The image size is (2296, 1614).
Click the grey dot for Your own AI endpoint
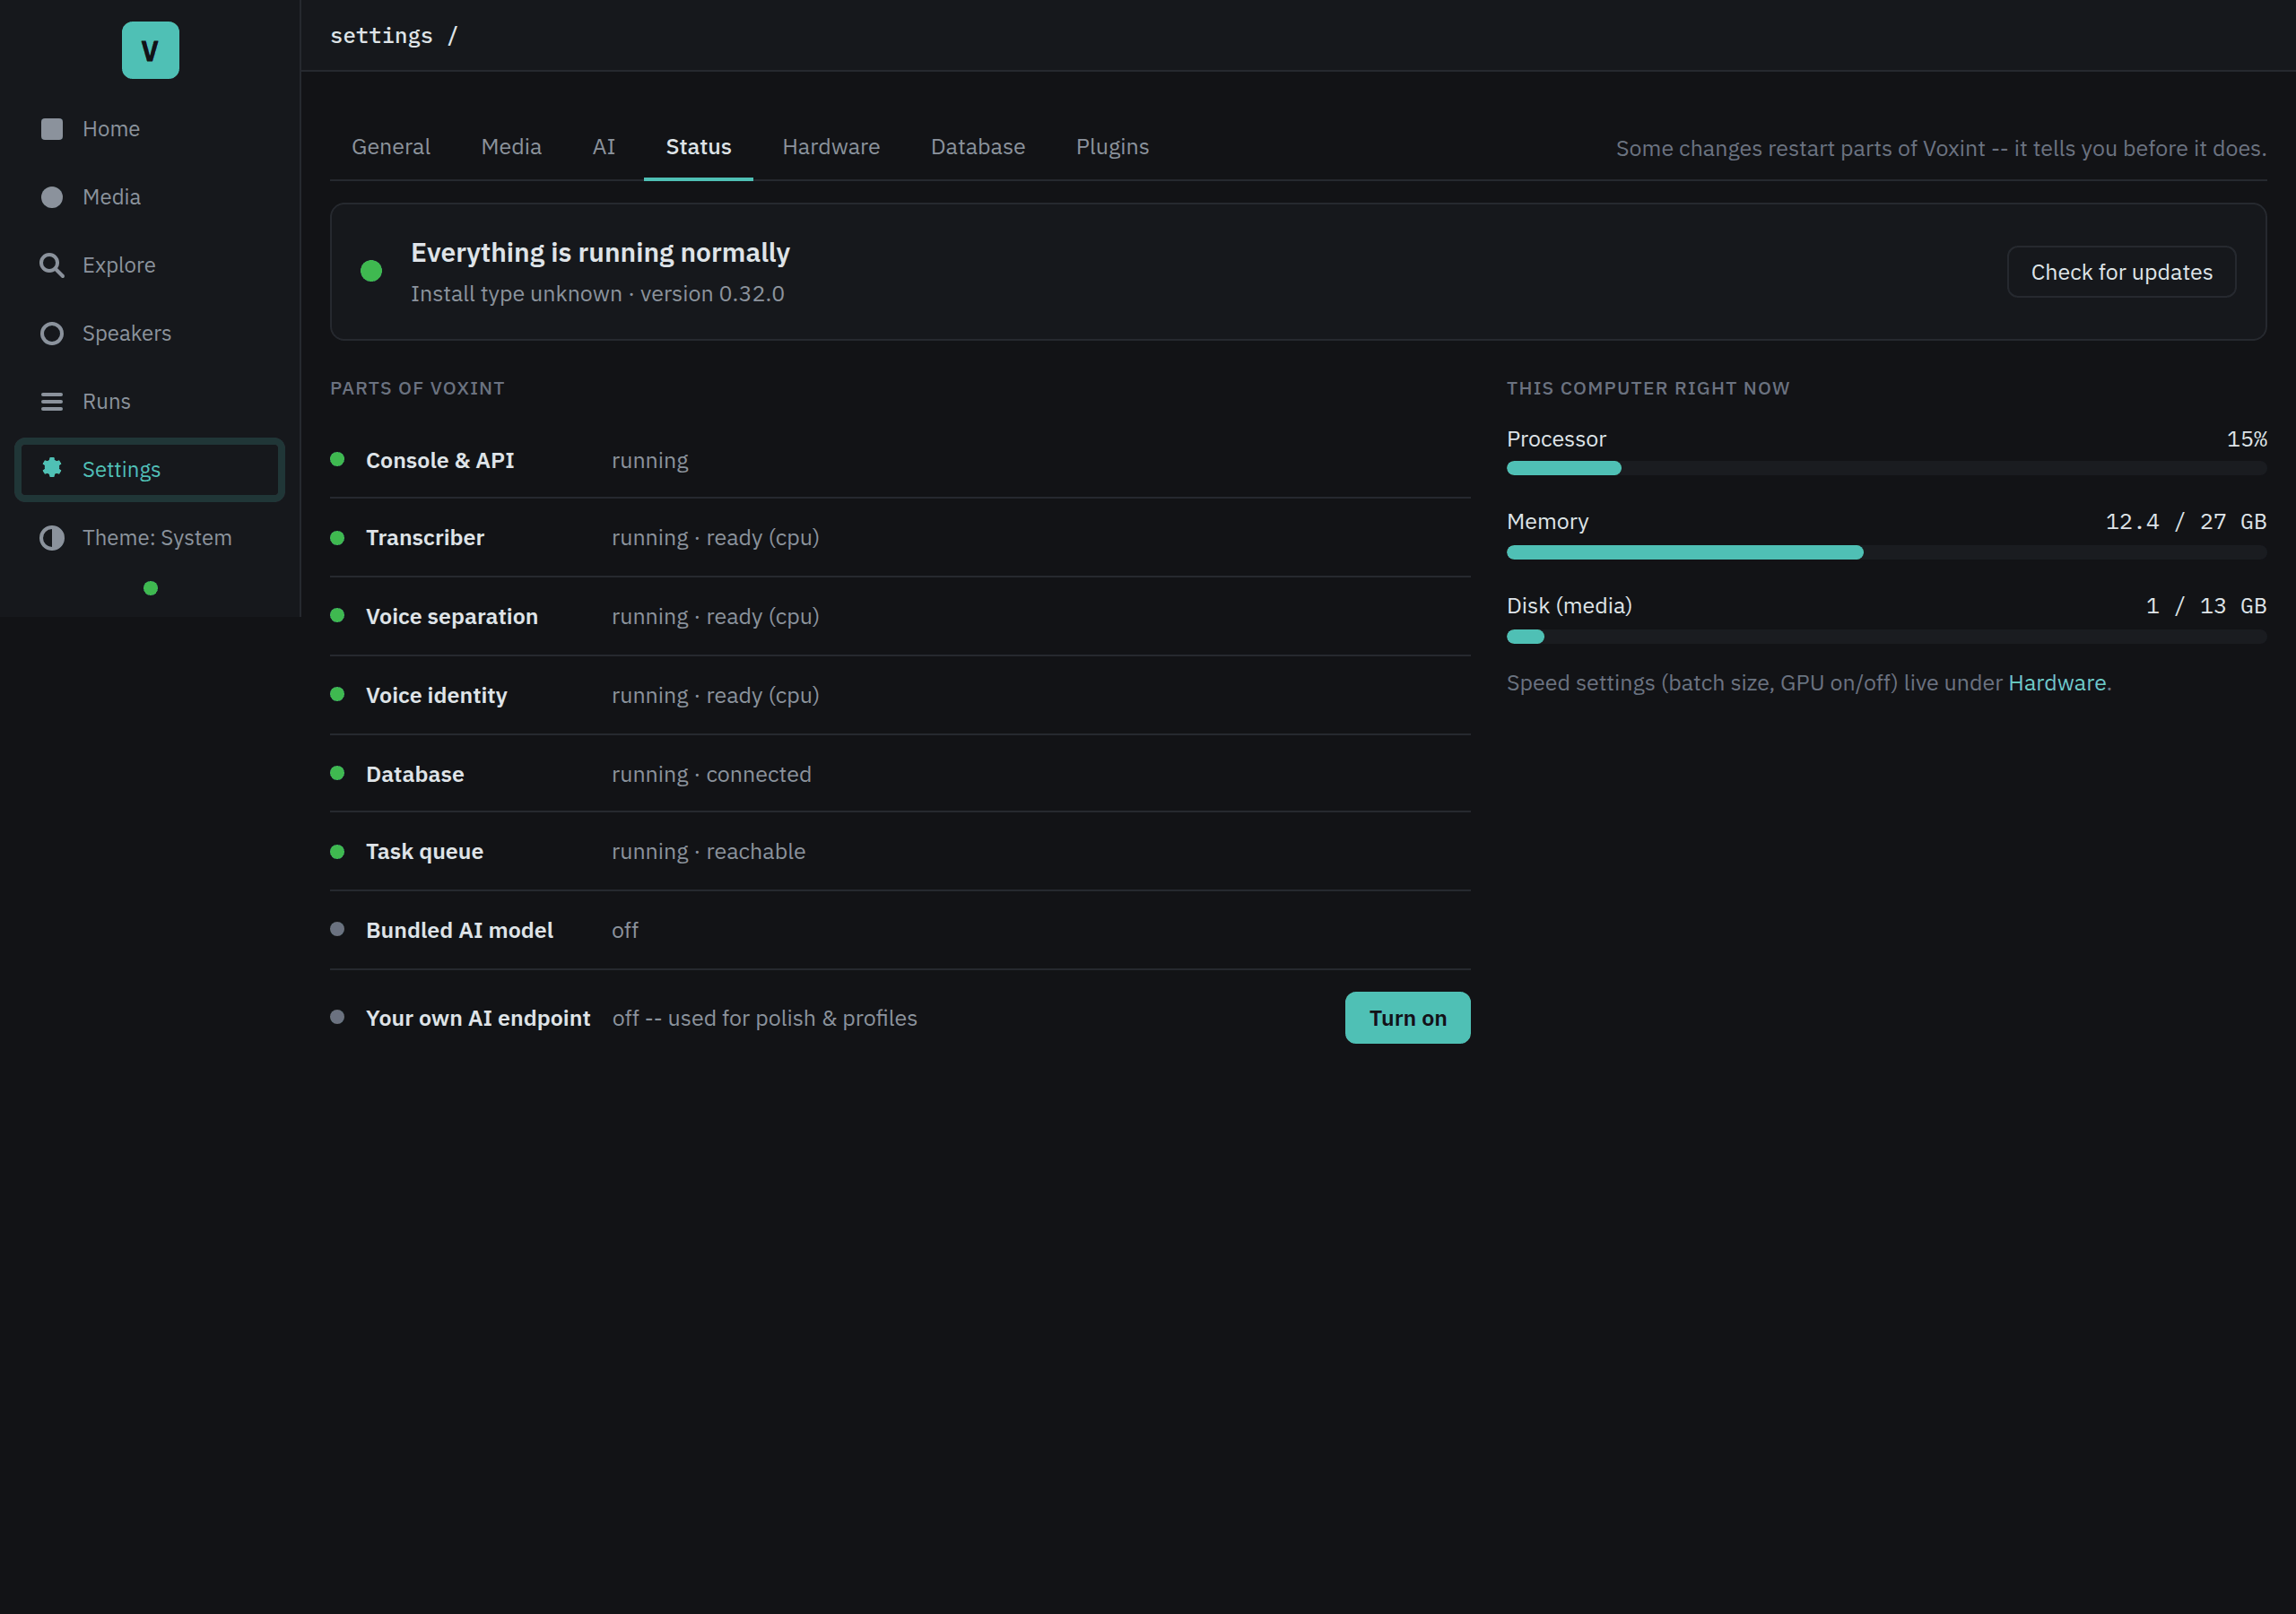point(337,1017)
